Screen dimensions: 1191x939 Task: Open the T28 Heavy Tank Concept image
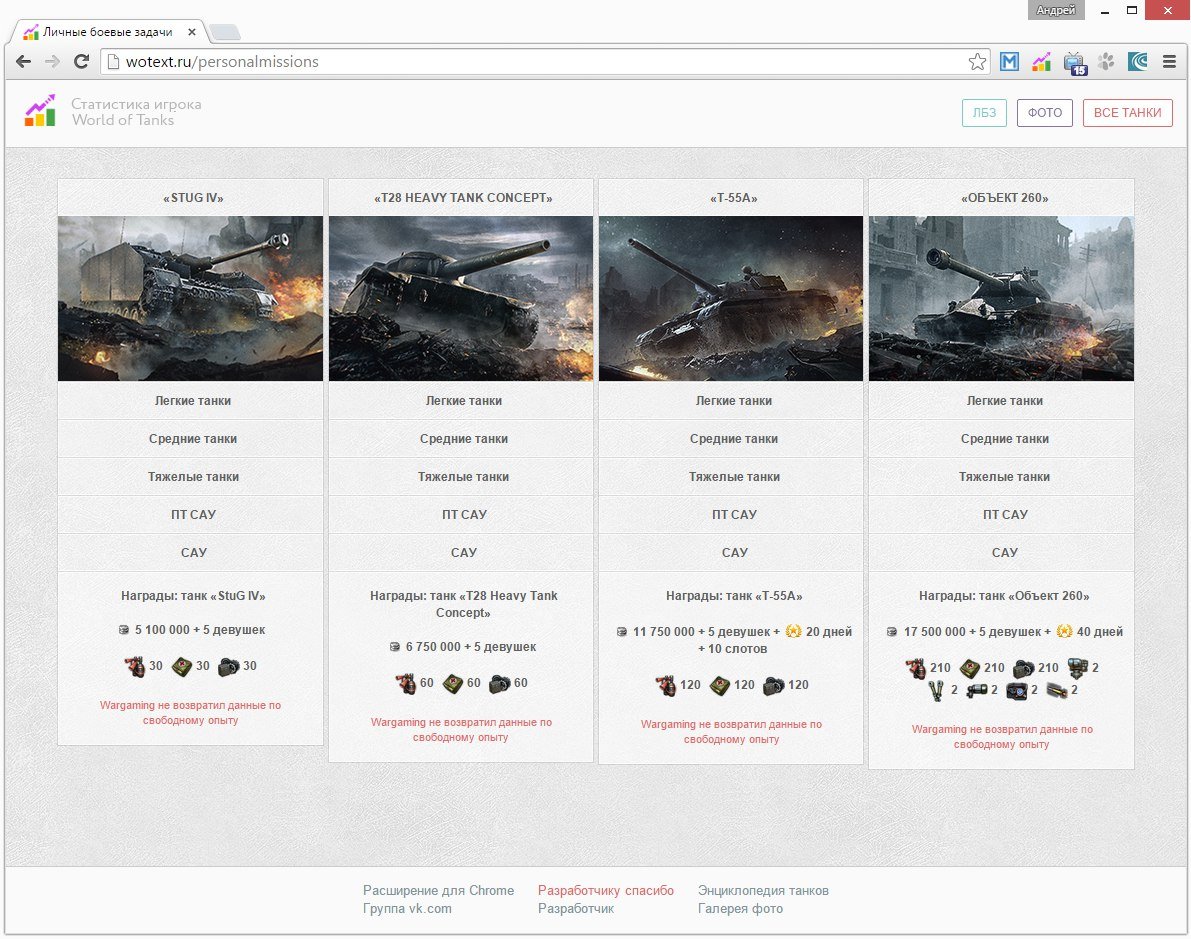461,299
